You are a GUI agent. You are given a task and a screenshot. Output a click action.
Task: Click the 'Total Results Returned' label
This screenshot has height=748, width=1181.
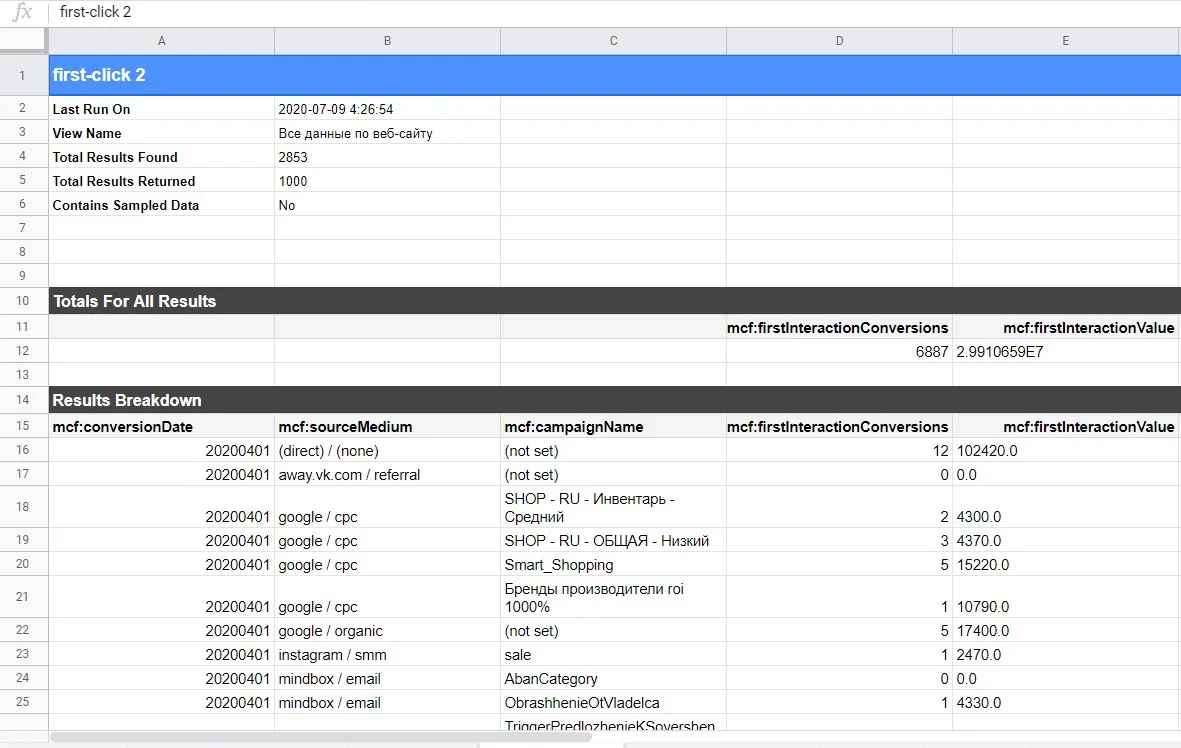pyautogui.click(x=124, y=181)
